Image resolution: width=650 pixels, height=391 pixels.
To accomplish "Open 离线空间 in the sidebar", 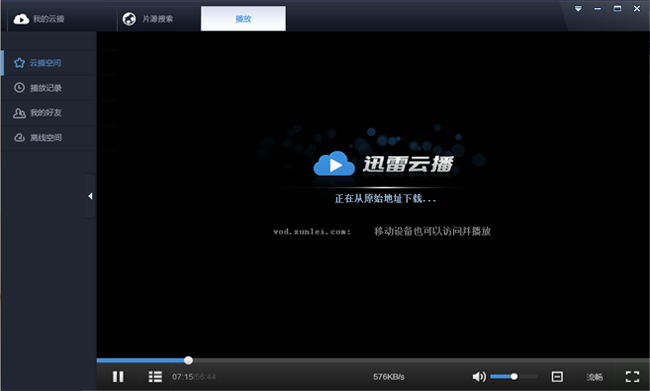I will (49, 138).
